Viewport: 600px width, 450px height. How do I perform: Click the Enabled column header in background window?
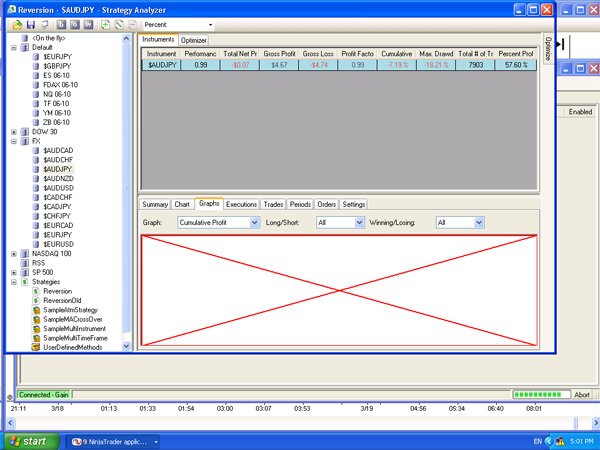point(580,112)
